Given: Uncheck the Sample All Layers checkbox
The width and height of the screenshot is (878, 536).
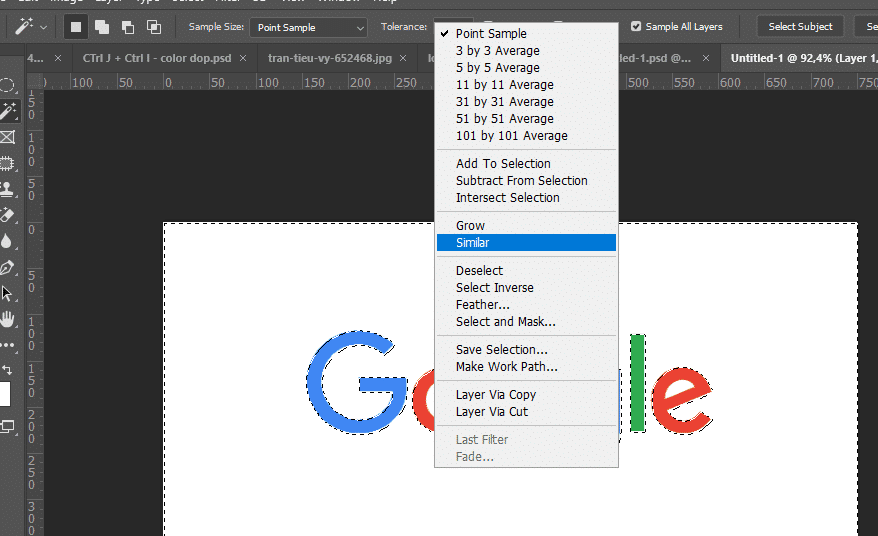Looking at the screenshot, I should [x=637, y=27].
